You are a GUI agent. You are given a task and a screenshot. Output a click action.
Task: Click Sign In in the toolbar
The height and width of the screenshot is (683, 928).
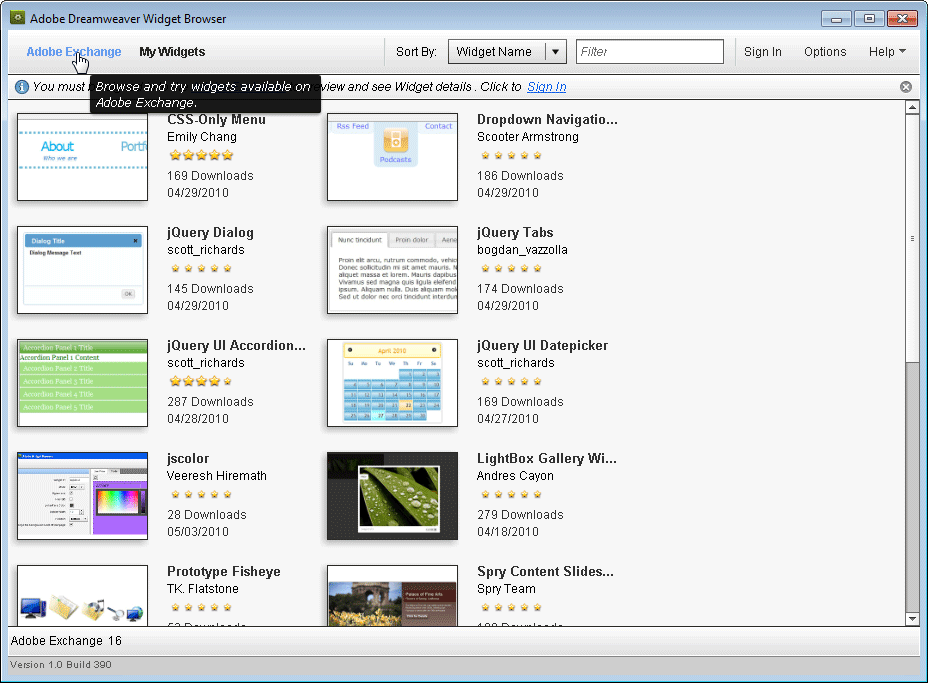[762, 51]
